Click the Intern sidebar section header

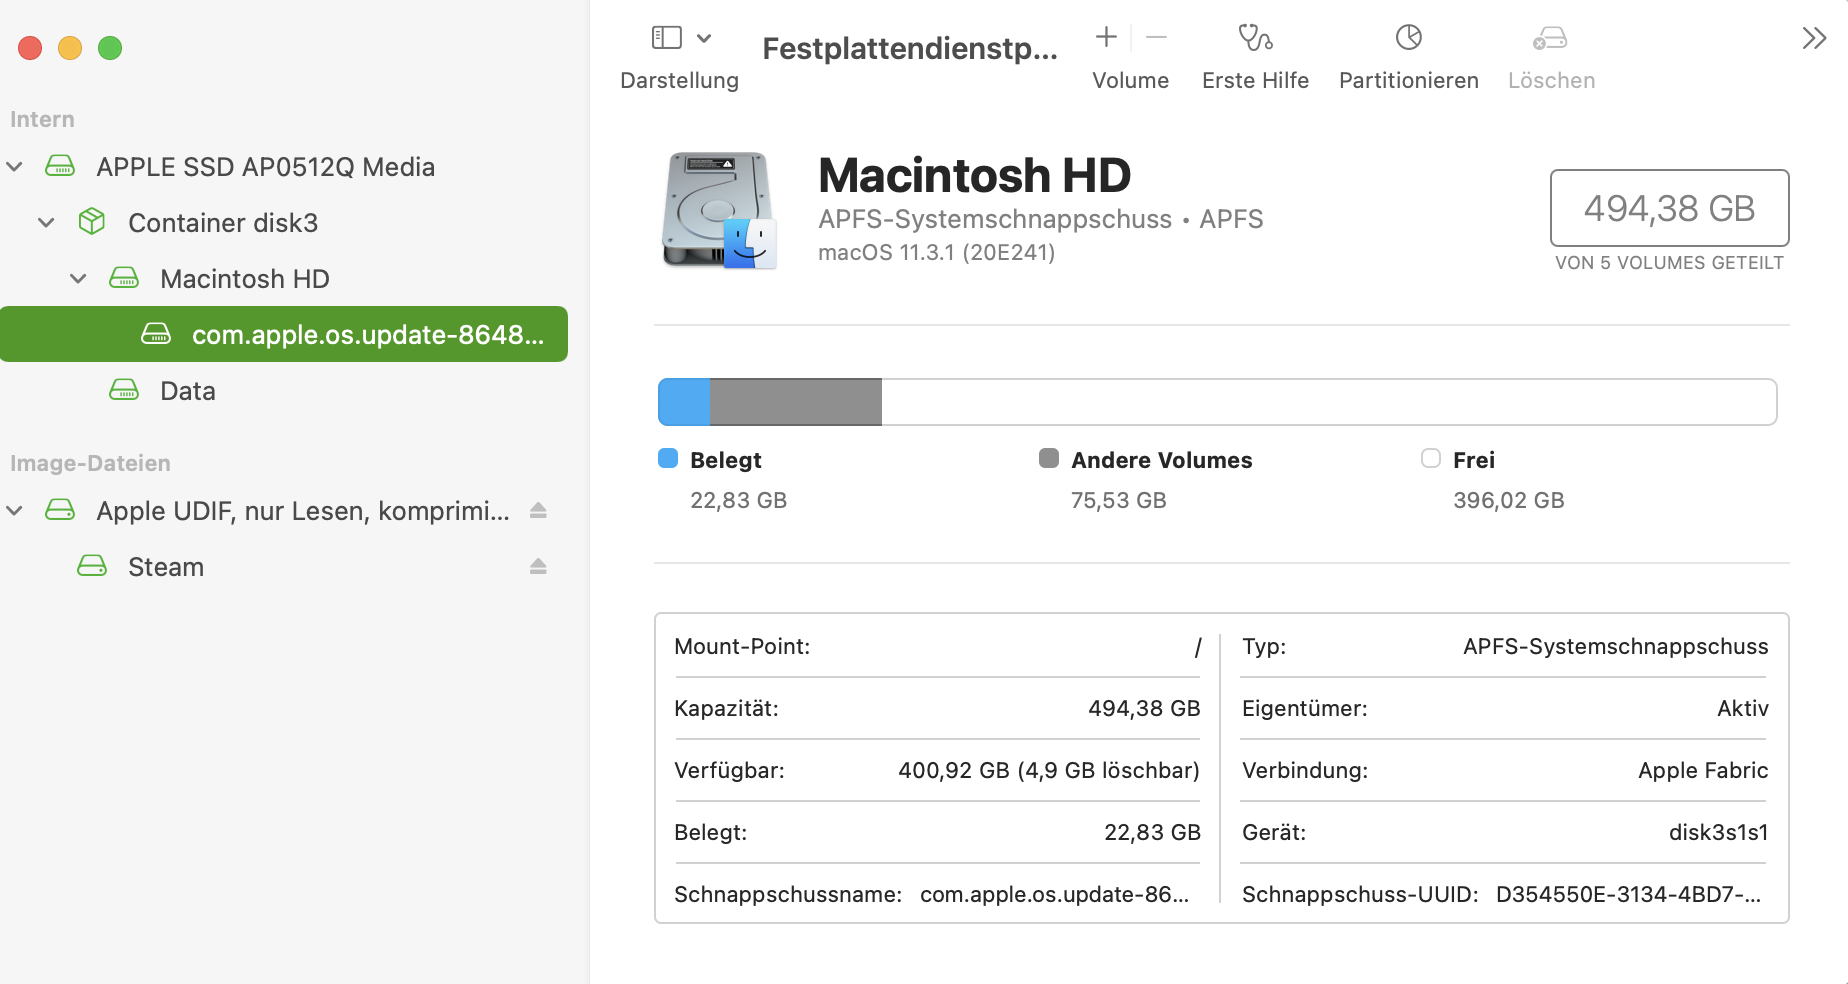pos(42,120)
